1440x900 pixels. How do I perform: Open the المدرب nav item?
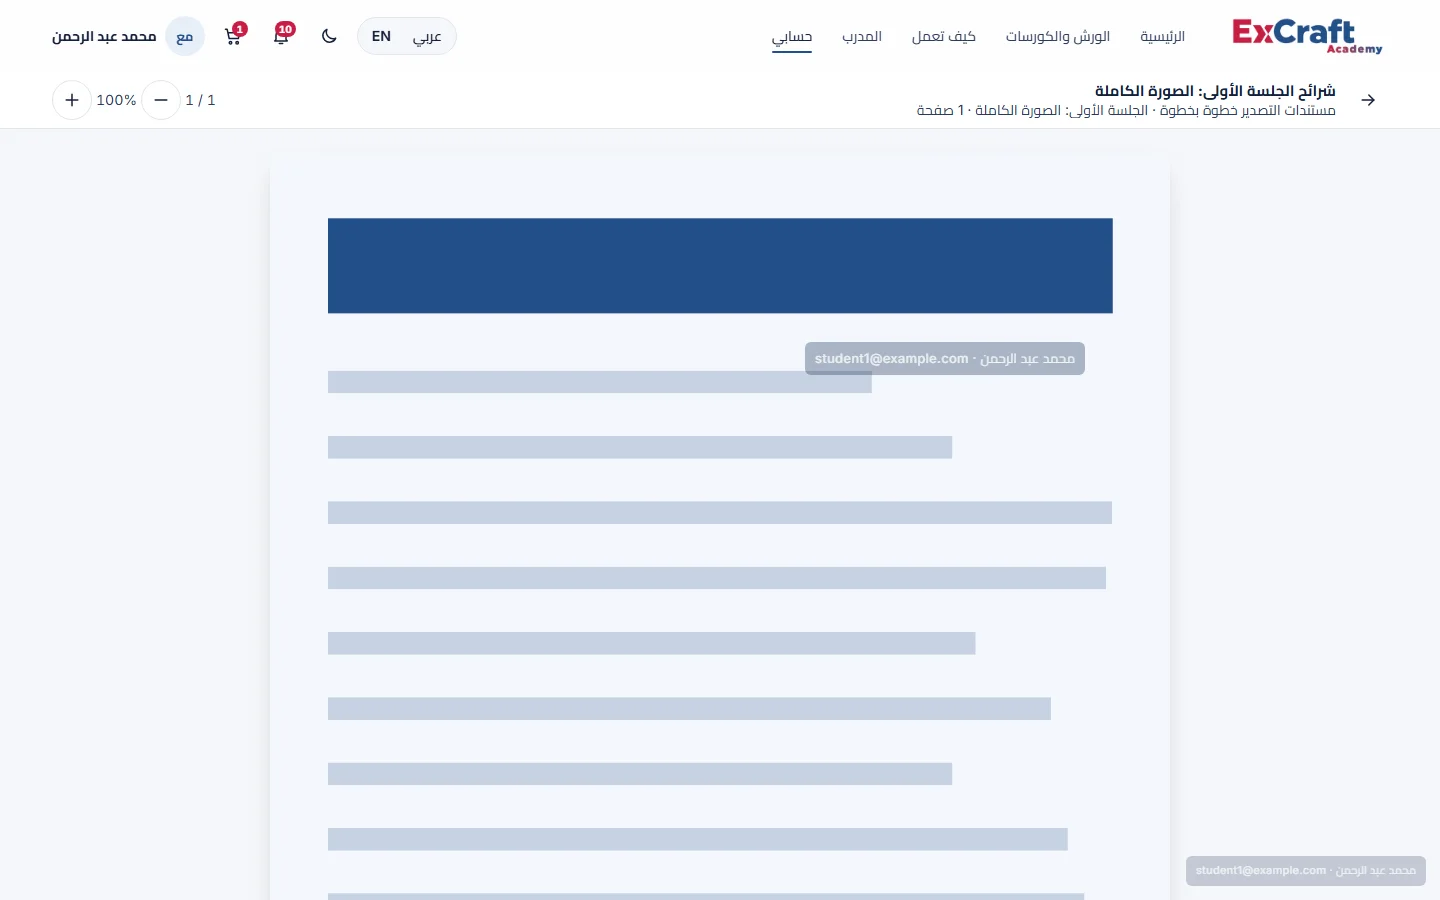[862, 36]
